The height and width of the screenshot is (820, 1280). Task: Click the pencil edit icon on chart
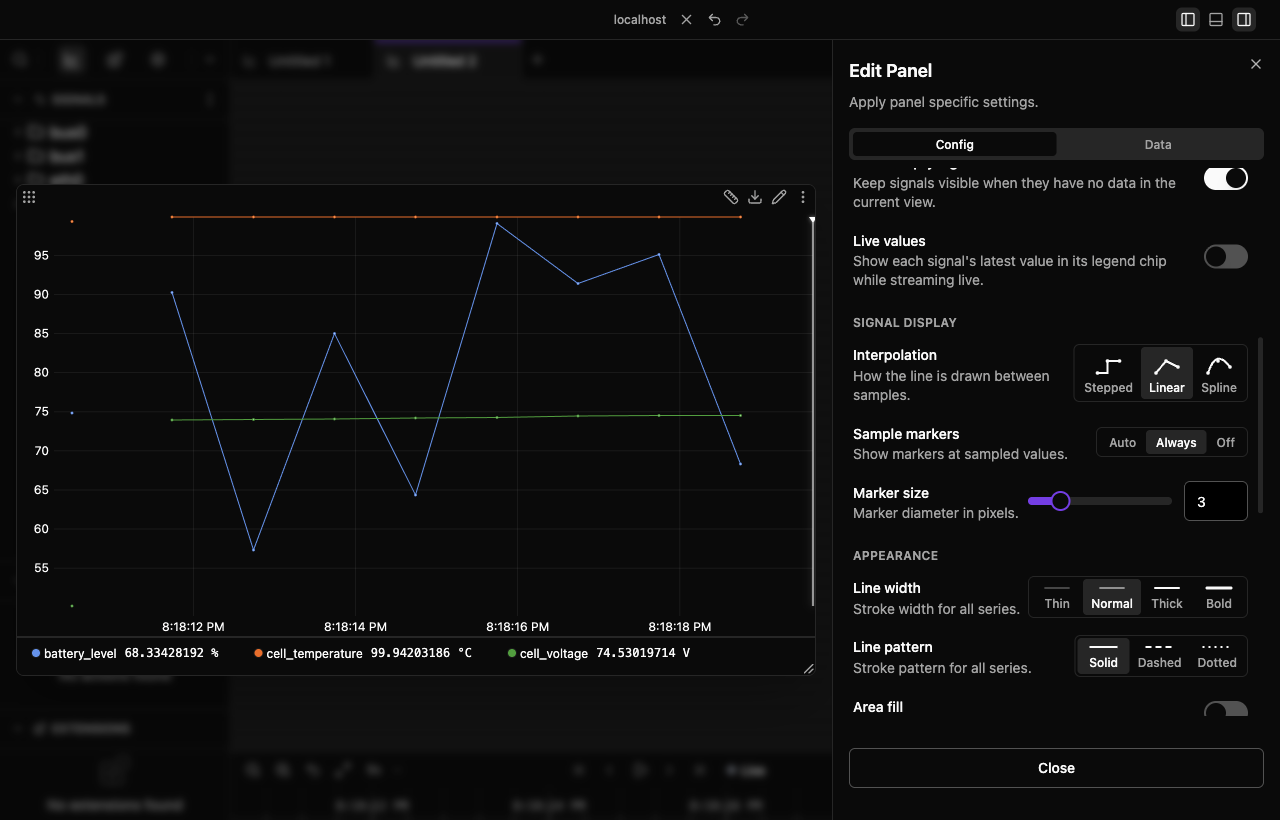[x=779, y=197]
